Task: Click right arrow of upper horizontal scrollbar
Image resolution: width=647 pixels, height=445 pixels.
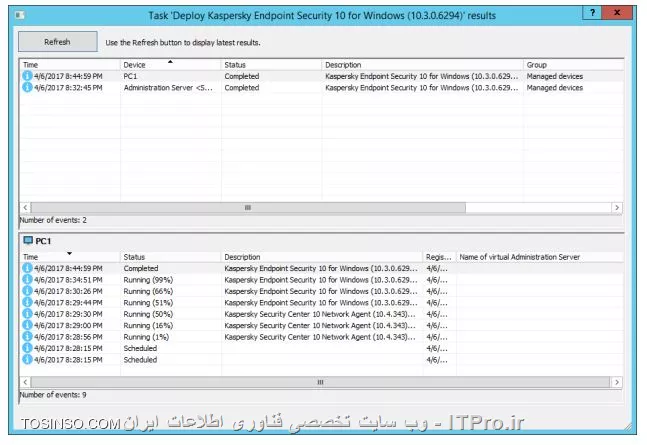Action: coord(617,208)
